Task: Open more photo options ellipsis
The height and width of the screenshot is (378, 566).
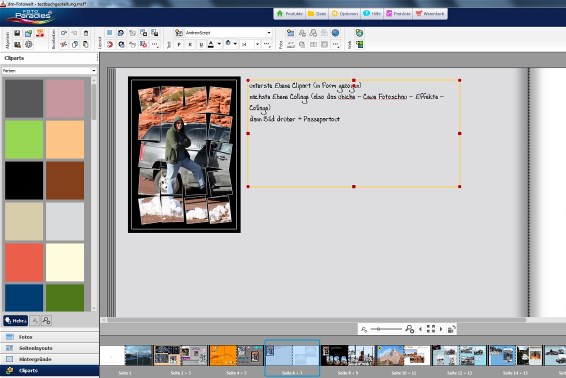Action: (336, 44)
